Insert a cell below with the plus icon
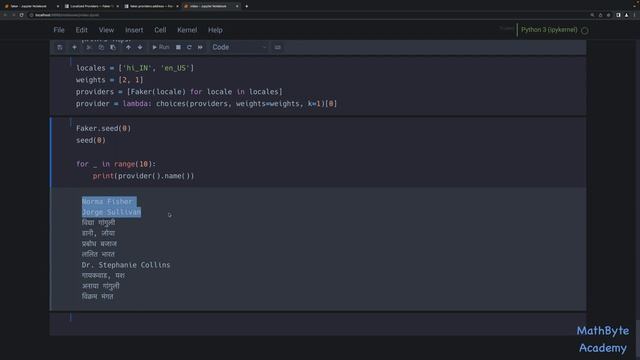640x360 pixels. tap(74, 47)
